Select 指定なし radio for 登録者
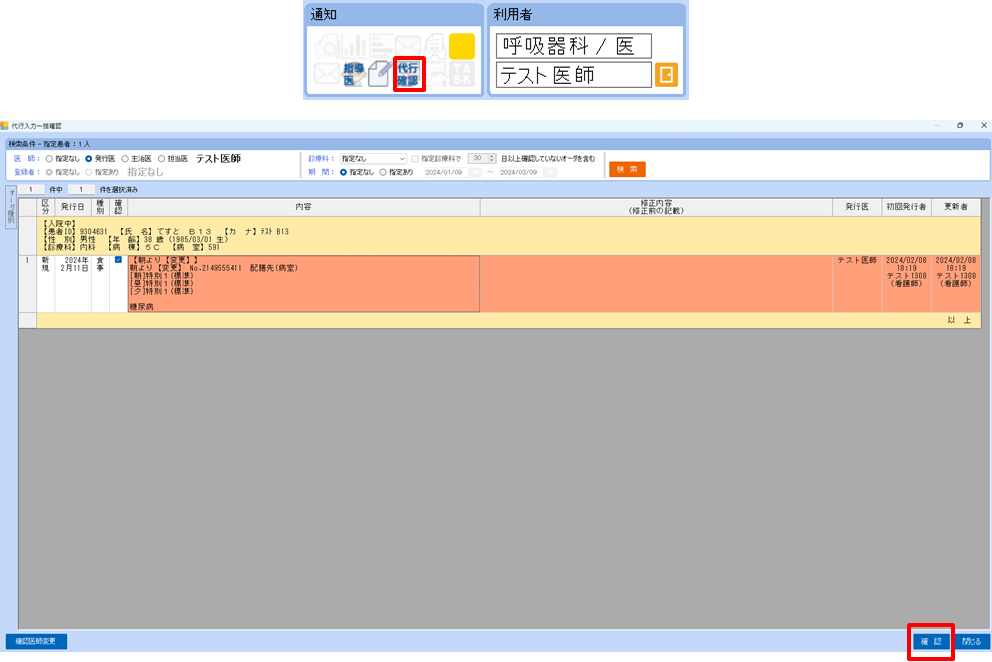This screenshot has height=662, width=992. [49, 172]
